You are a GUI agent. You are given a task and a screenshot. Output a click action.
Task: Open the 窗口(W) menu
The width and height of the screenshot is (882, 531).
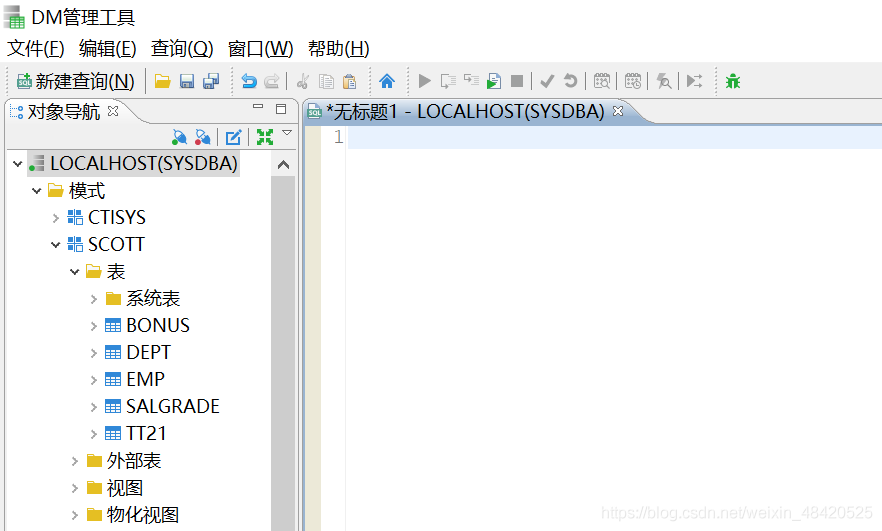(x=260, y=49)
